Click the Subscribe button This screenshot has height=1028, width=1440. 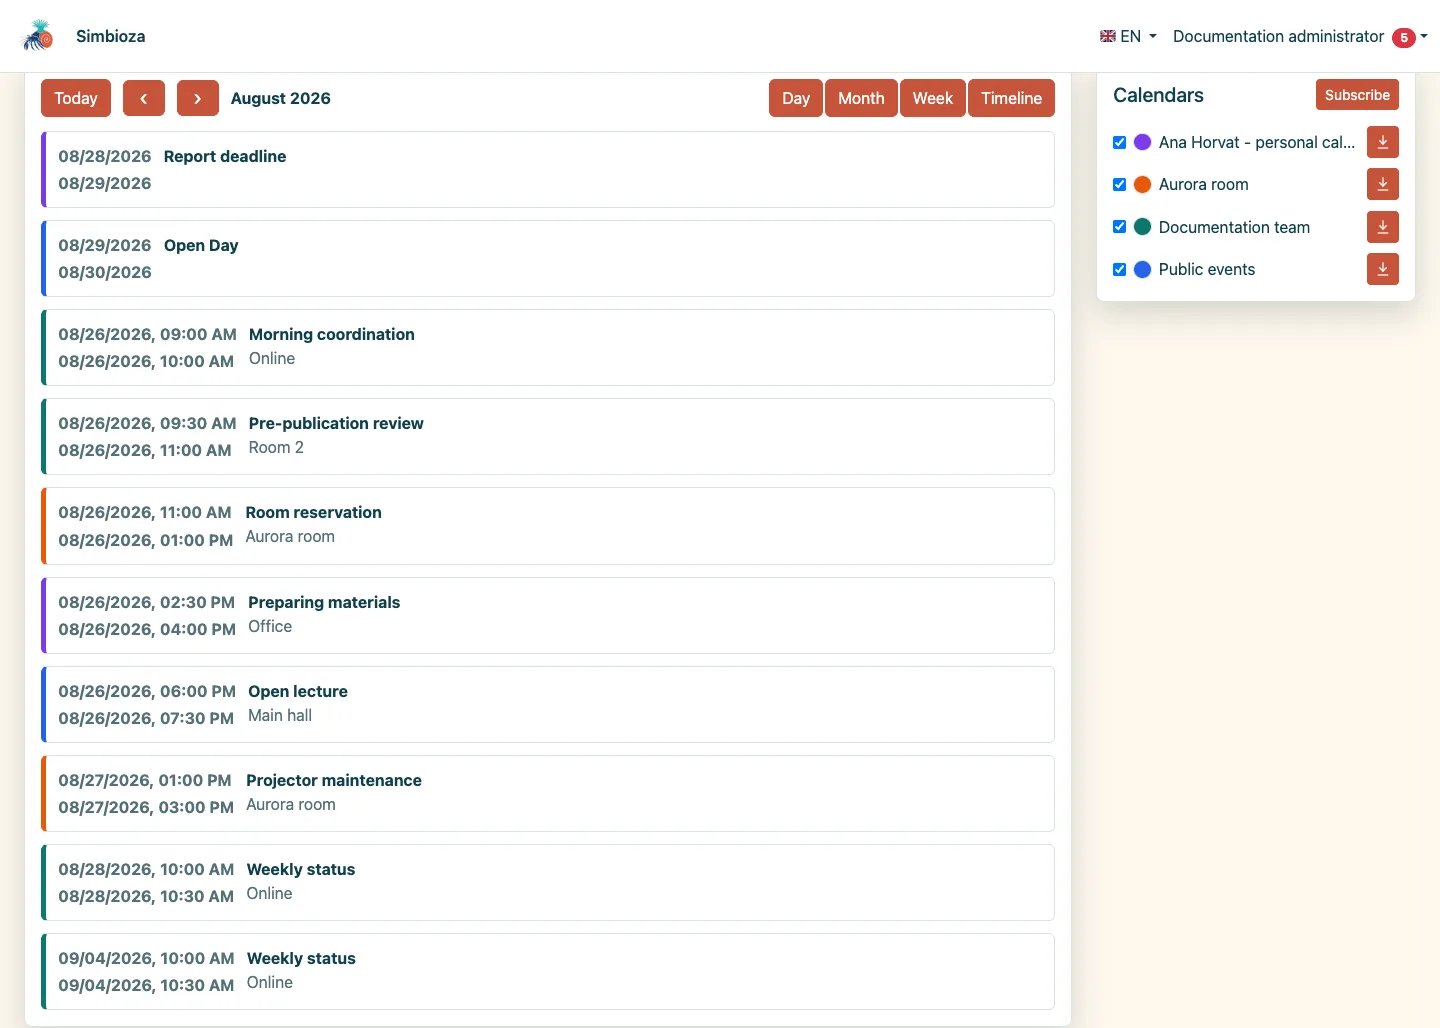(x=1357, y=95)
